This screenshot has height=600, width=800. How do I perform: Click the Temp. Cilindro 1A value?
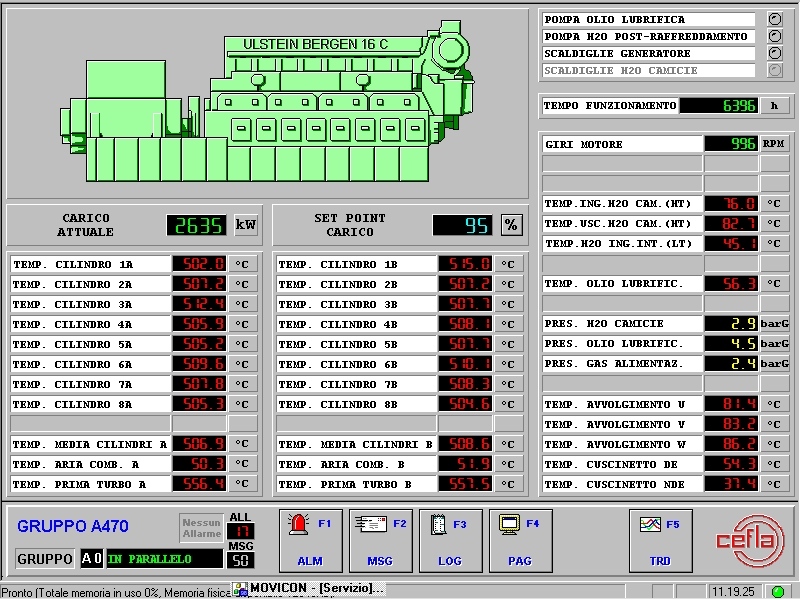(x=199, y=264)
